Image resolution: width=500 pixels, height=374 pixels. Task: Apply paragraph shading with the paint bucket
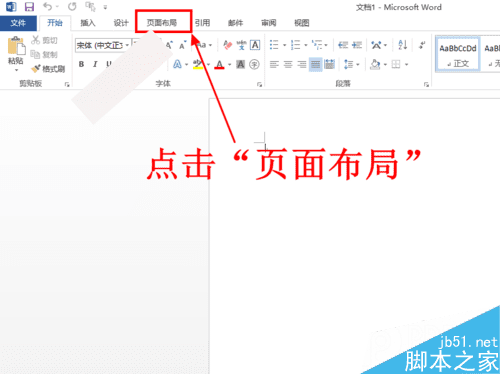click(375, 64)
